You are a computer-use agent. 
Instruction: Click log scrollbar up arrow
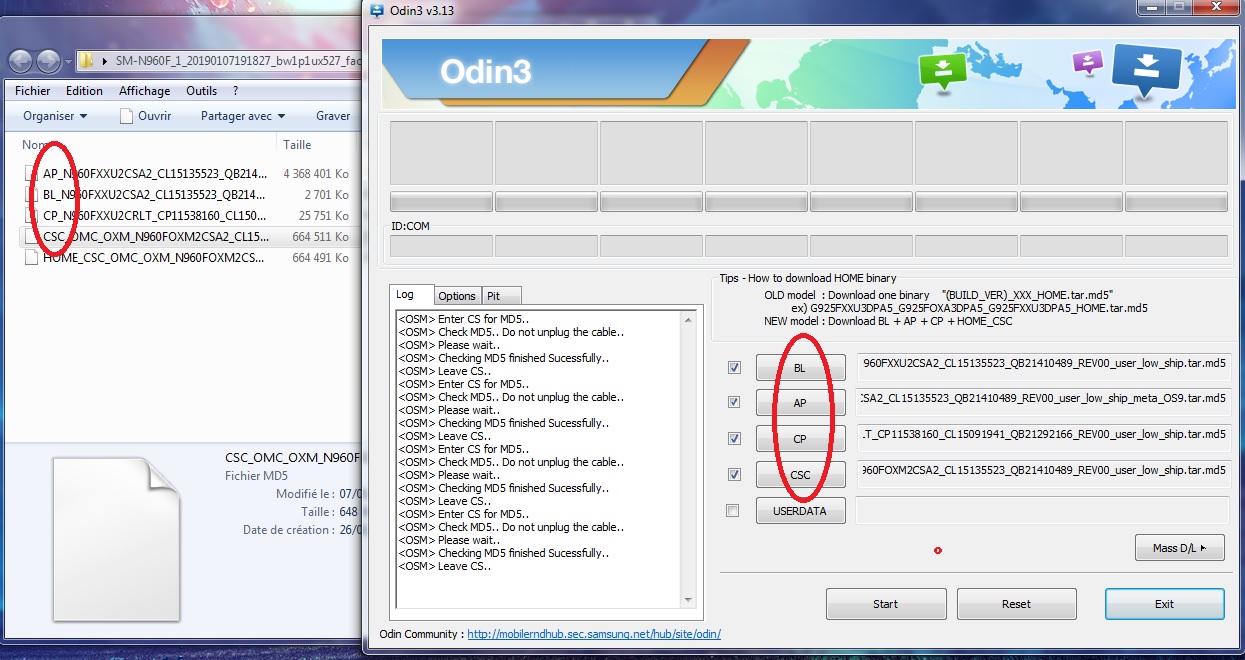688,320
